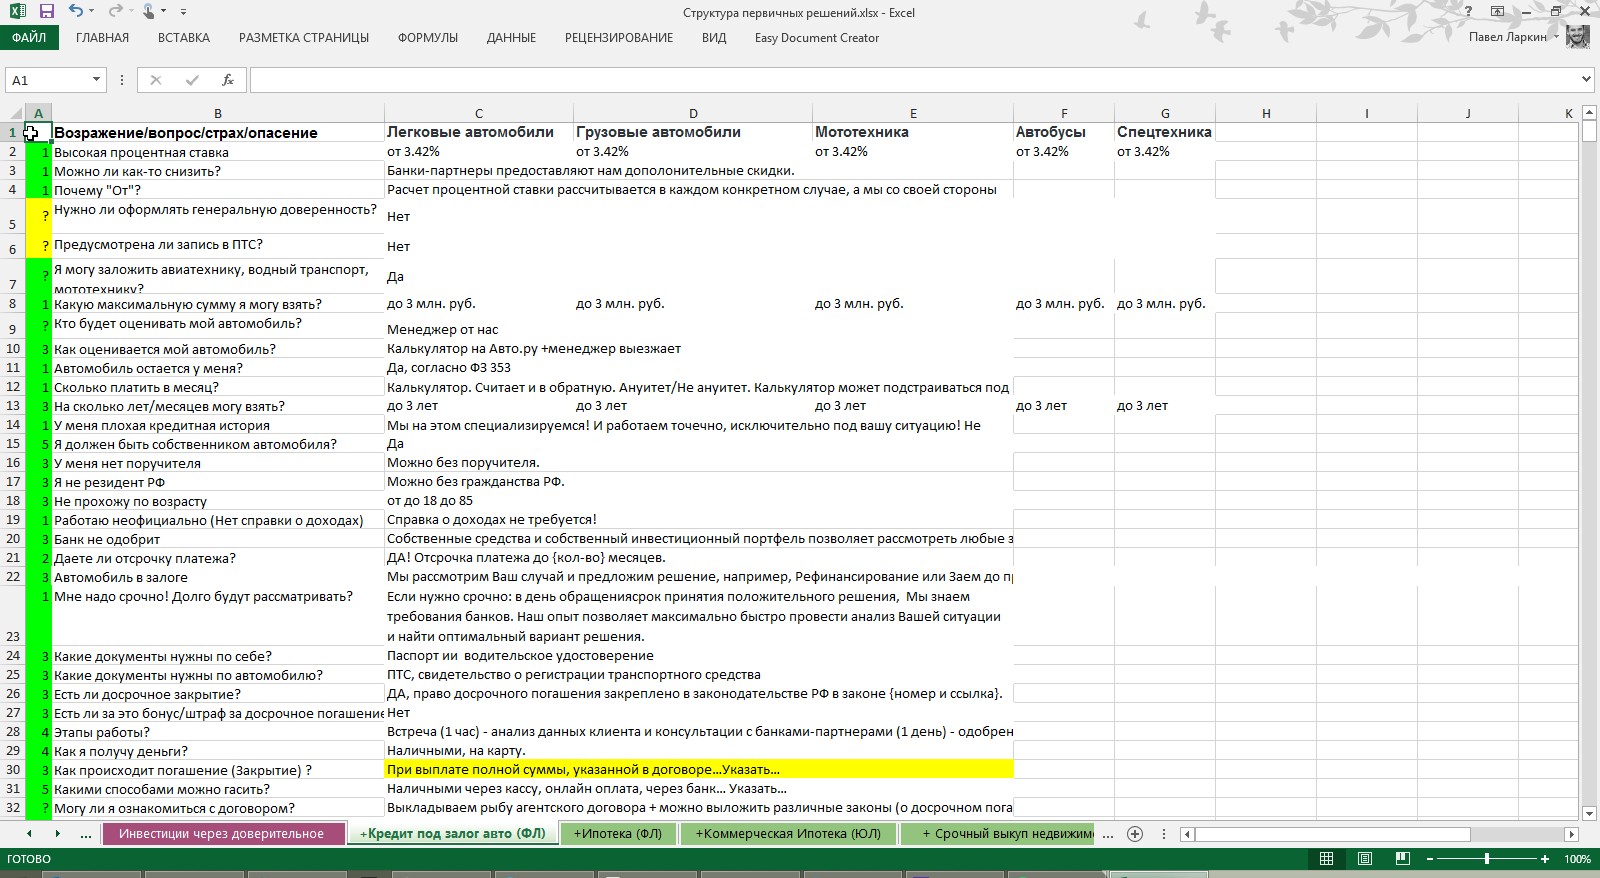The image size is (1600, 878).
Task: Open the Insert Function fx button
Action: point(228,80)
